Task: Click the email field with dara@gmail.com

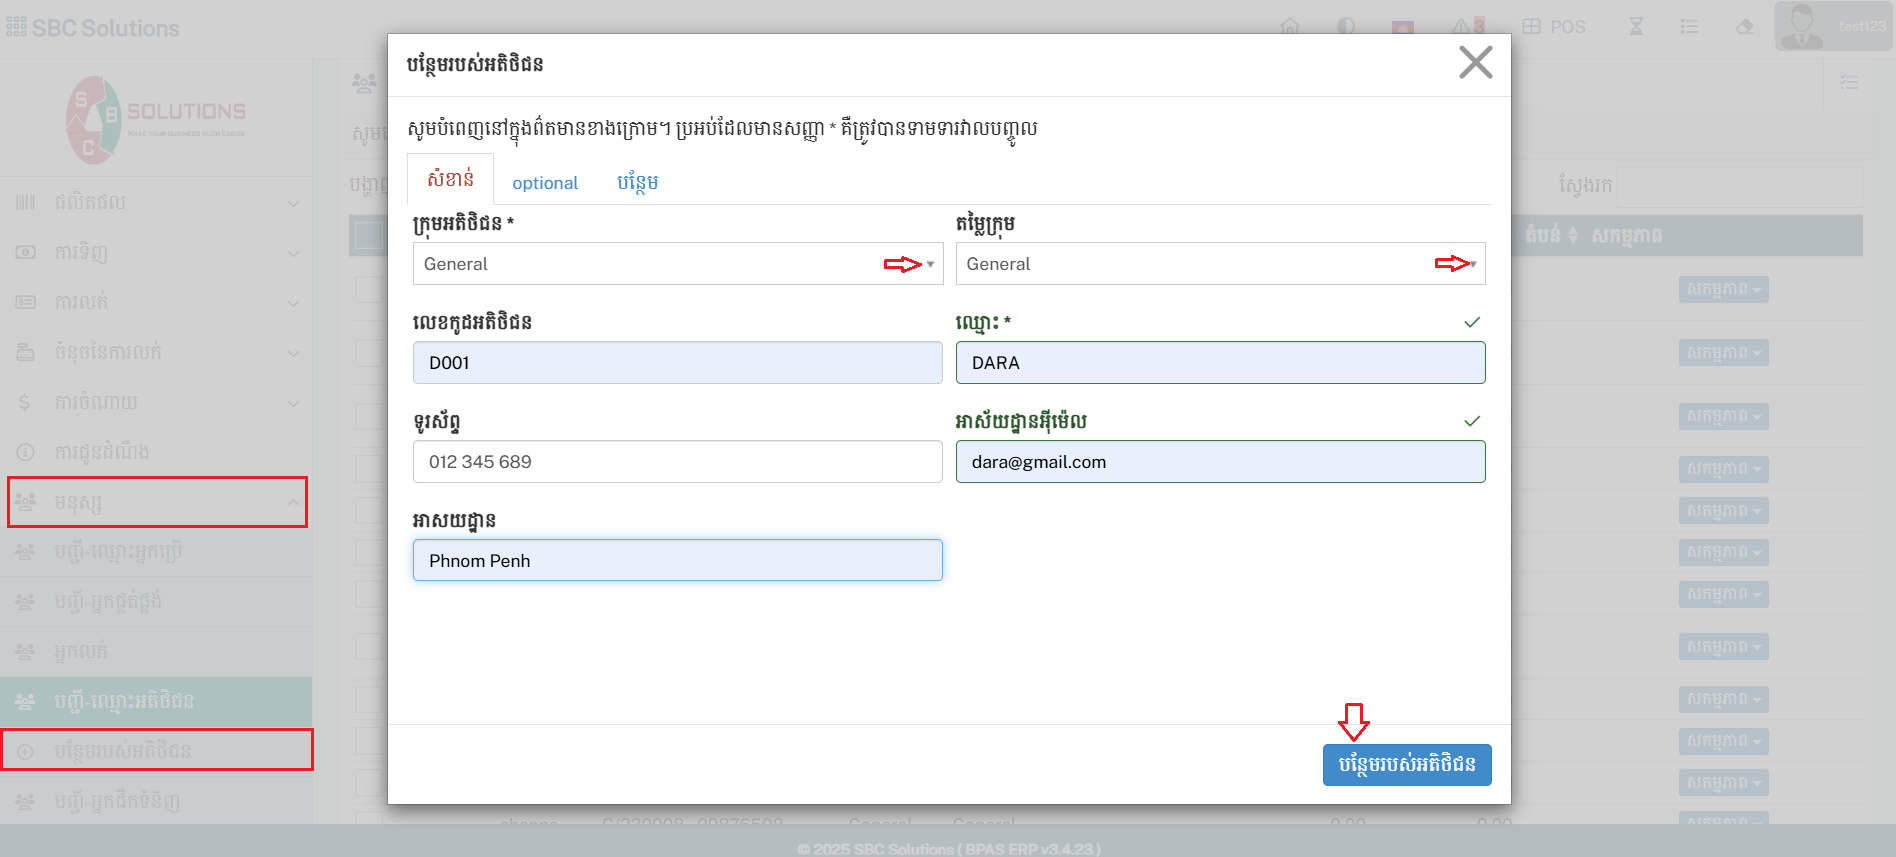Action: [x=1219, y=462]
